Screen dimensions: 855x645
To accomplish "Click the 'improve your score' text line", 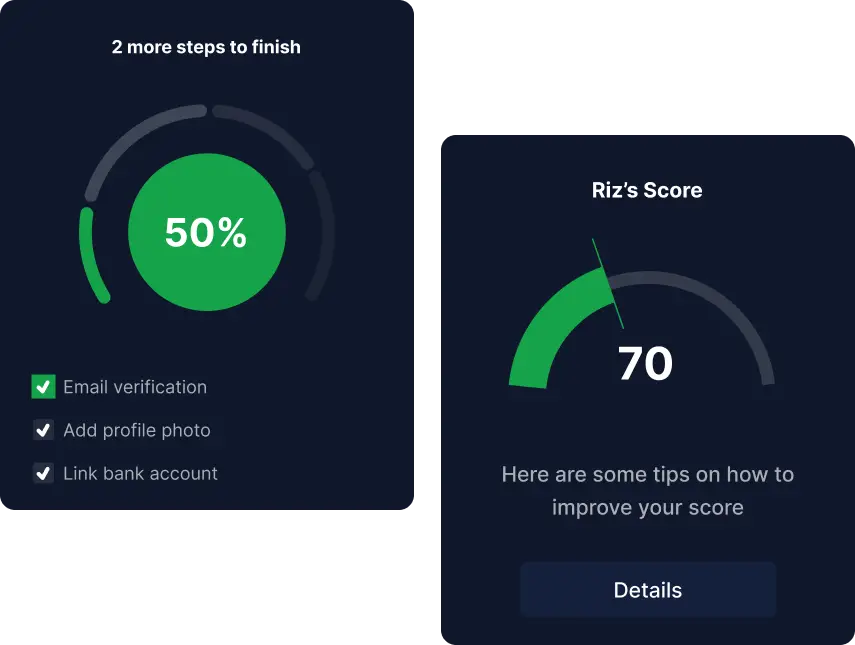I will pyautogui.click(x=647, y=507).
